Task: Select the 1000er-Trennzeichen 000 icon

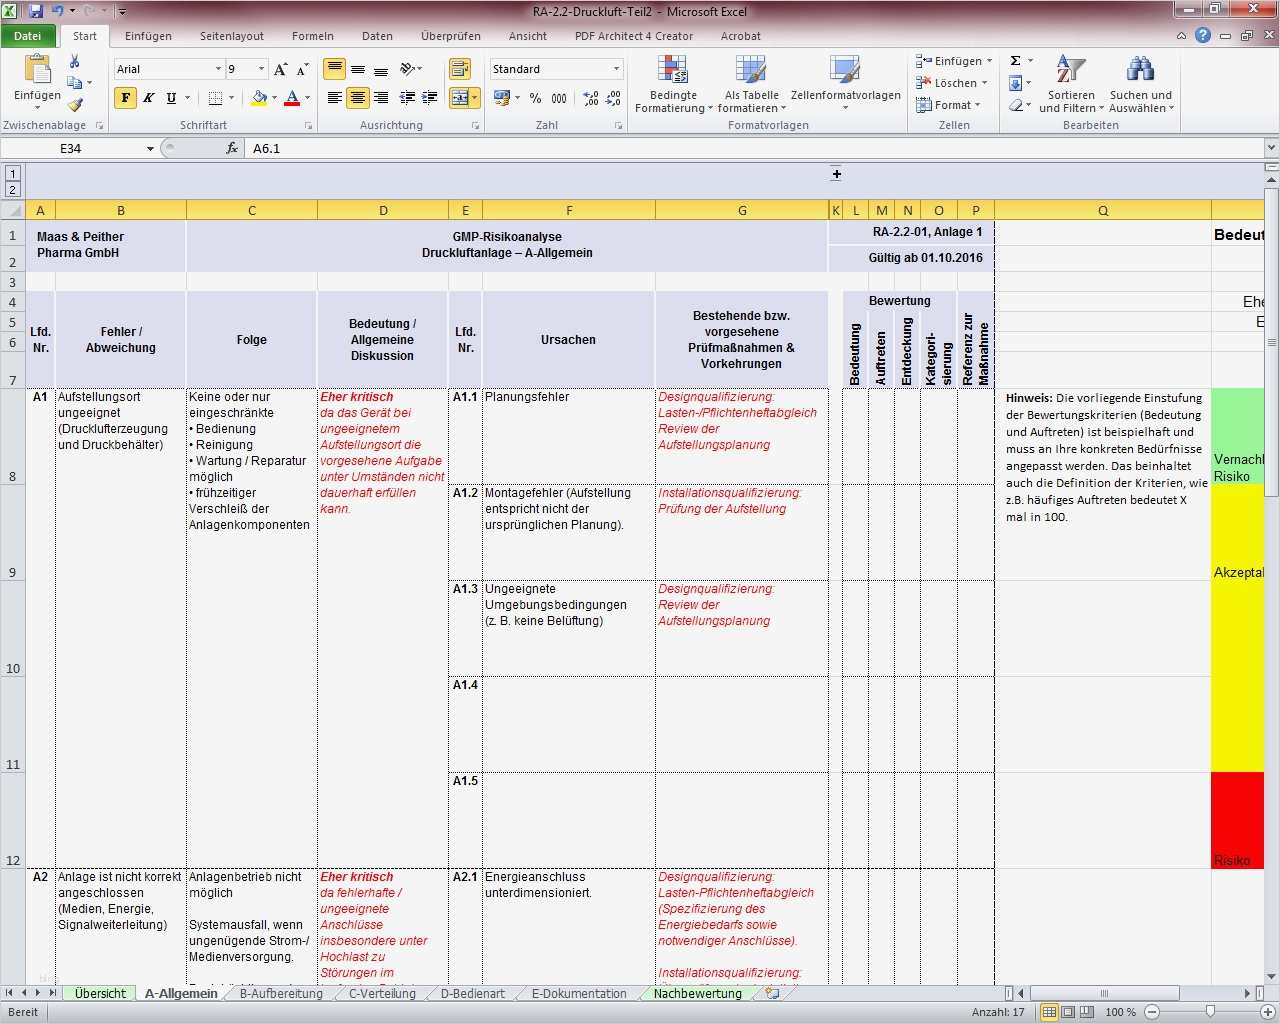Action: pos(559,98)
